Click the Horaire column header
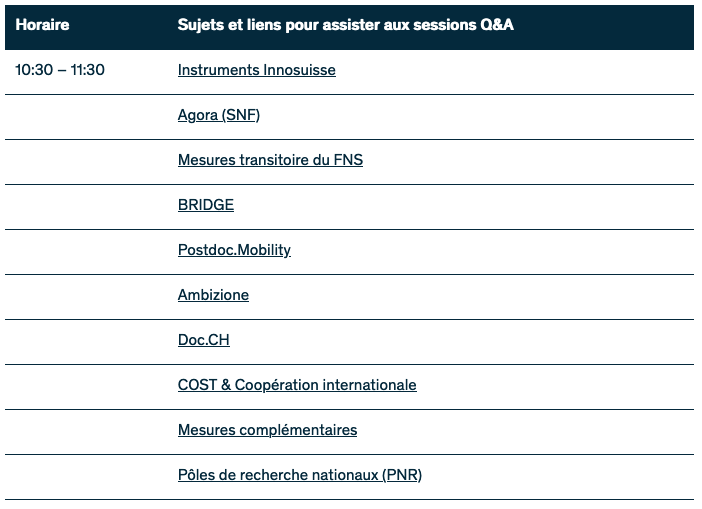The width and height of the screenshot is (702, 509). pos(43,25)
